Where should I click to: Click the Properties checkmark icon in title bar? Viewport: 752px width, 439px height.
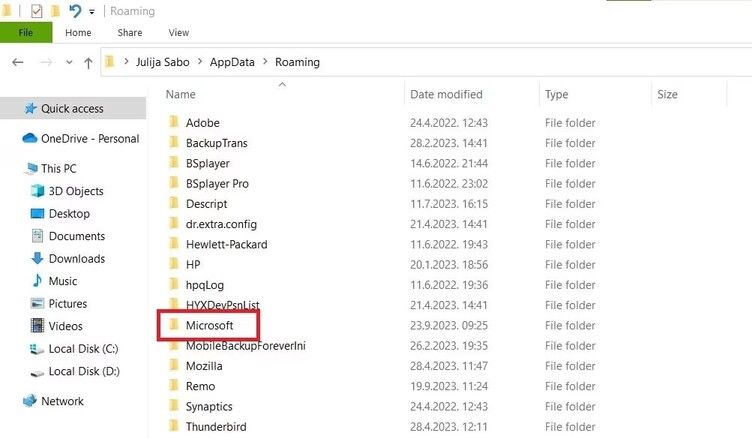[36, 11]
